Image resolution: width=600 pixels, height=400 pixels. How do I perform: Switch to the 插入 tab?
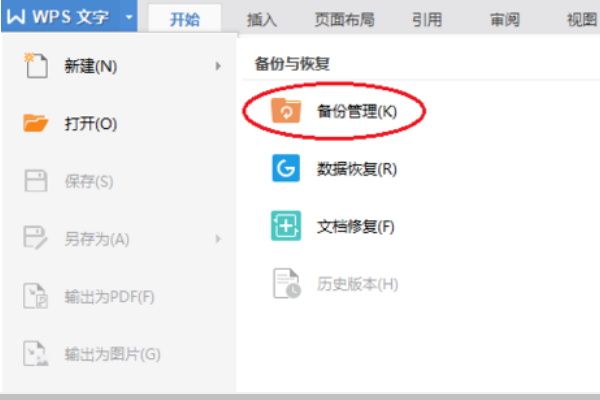pos(262,19)
